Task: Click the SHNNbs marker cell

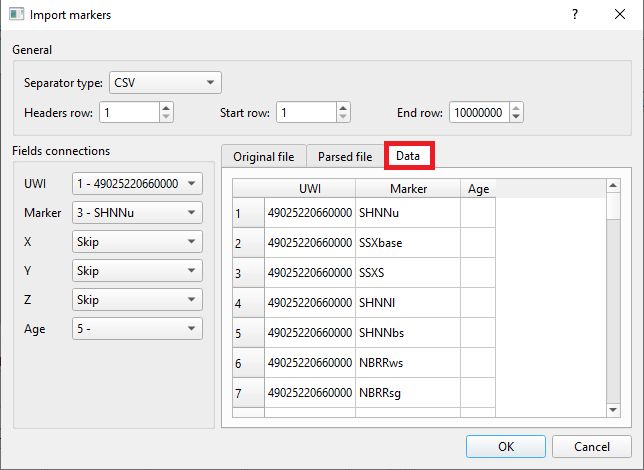Action: pyautogui.click(x=408, y=333)
